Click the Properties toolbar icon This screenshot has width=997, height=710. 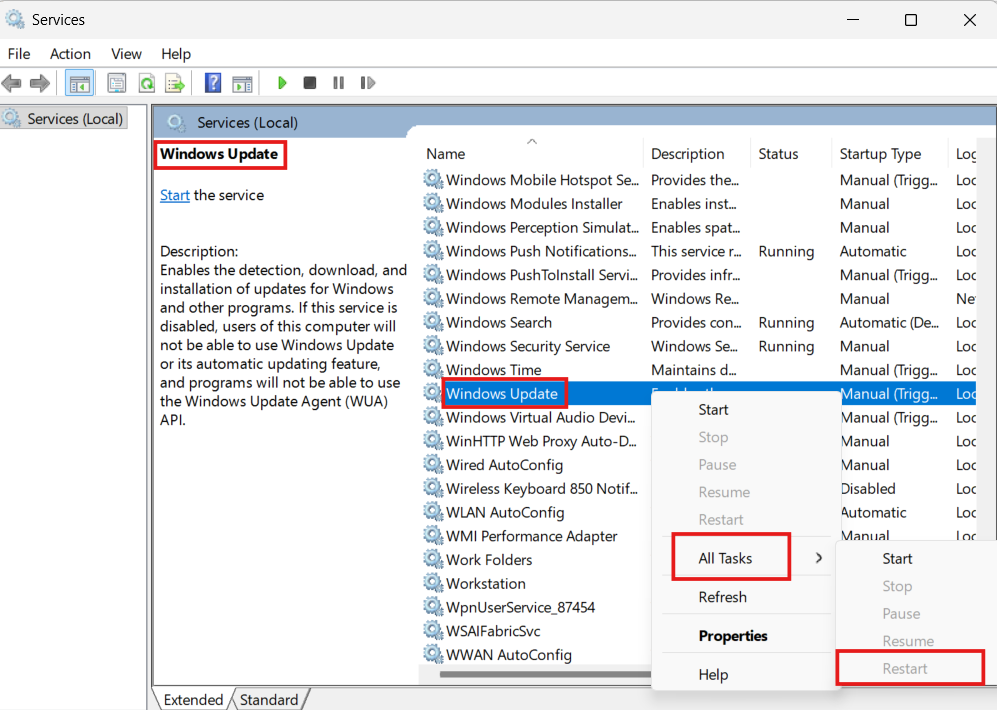pos(116,83)
